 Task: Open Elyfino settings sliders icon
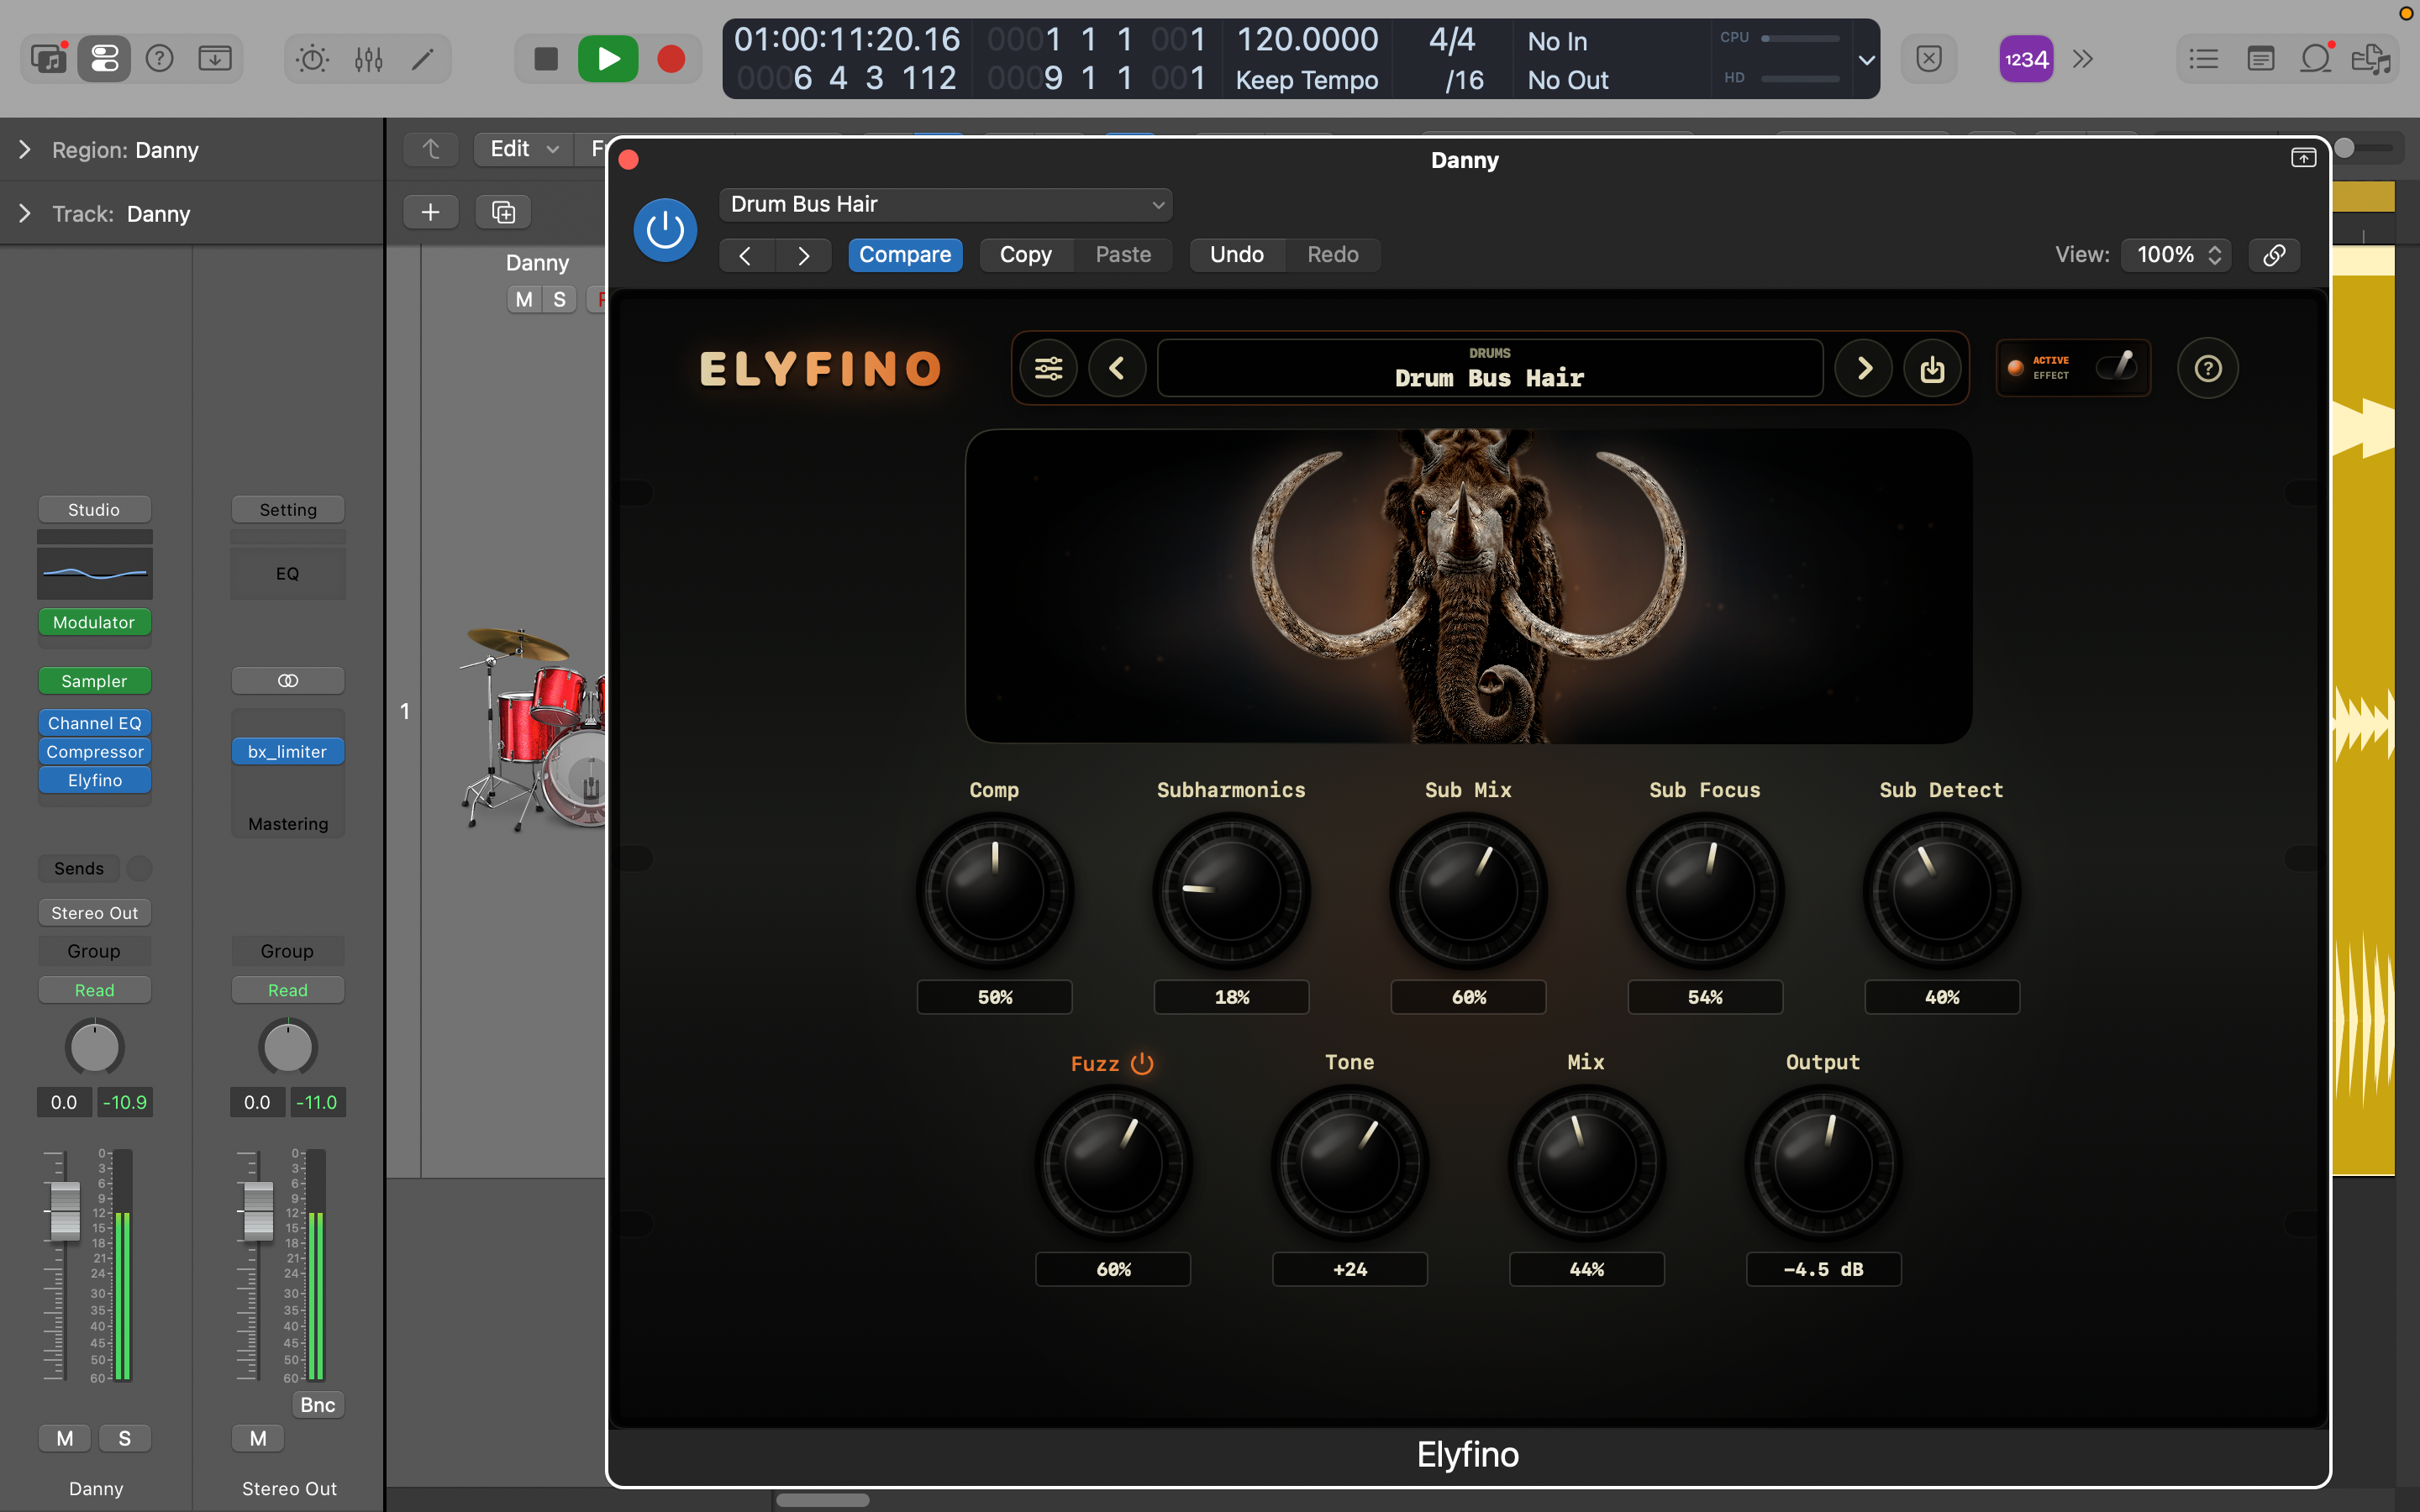[1048, 369]
